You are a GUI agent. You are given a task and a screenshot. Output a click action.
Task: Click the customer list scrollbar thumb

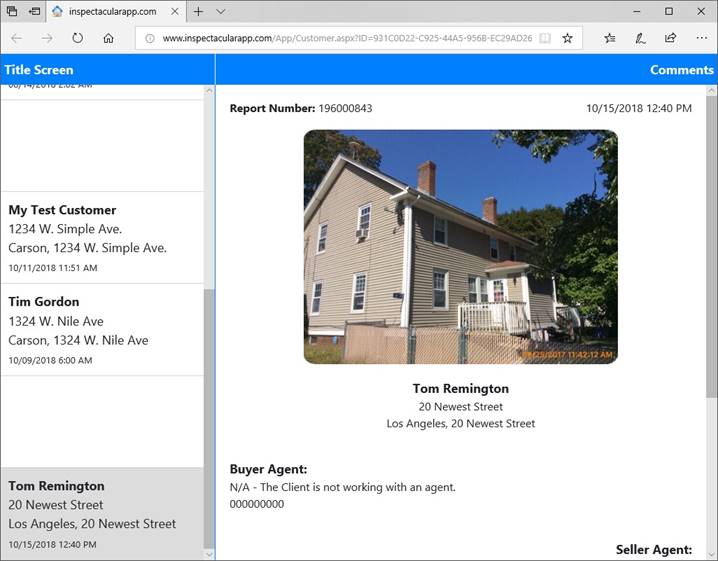[x=209, y=418]
